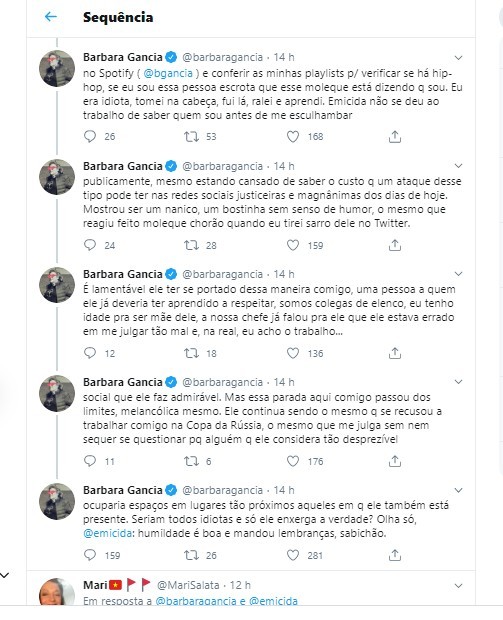Open options chevron on the 'publicamente' tweet
The width and height of the screenshot is (503, 620).
coord(458,165)
